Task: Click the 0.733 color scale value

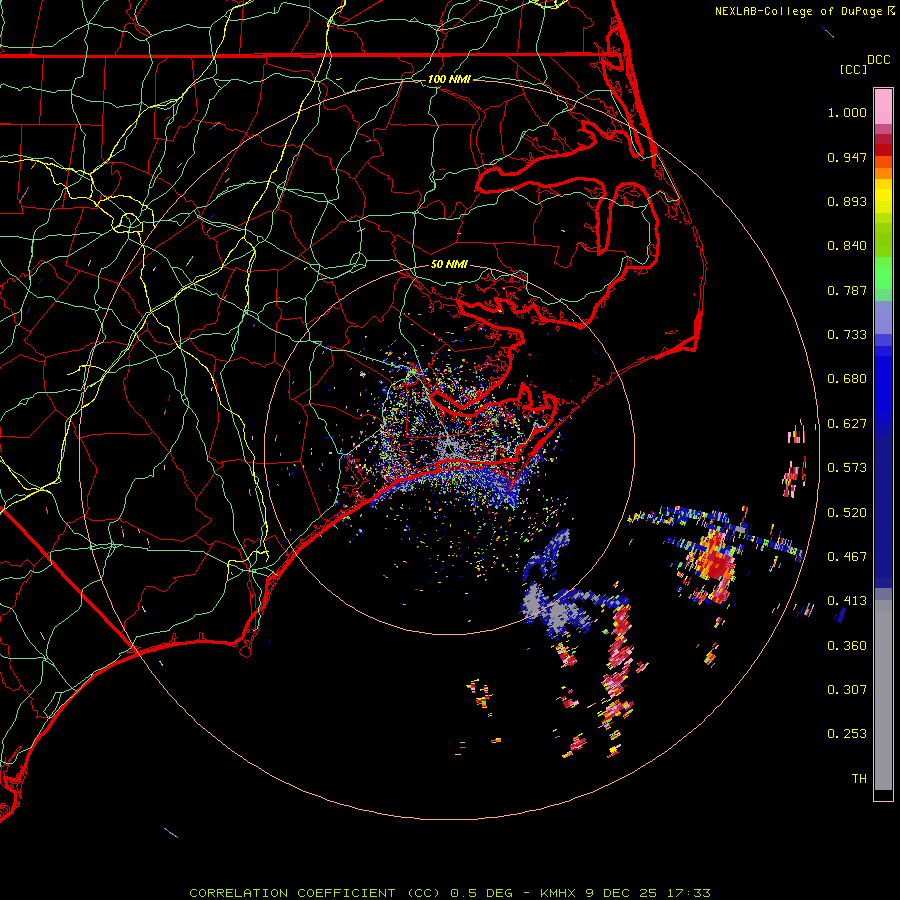Action: [847, 335]
